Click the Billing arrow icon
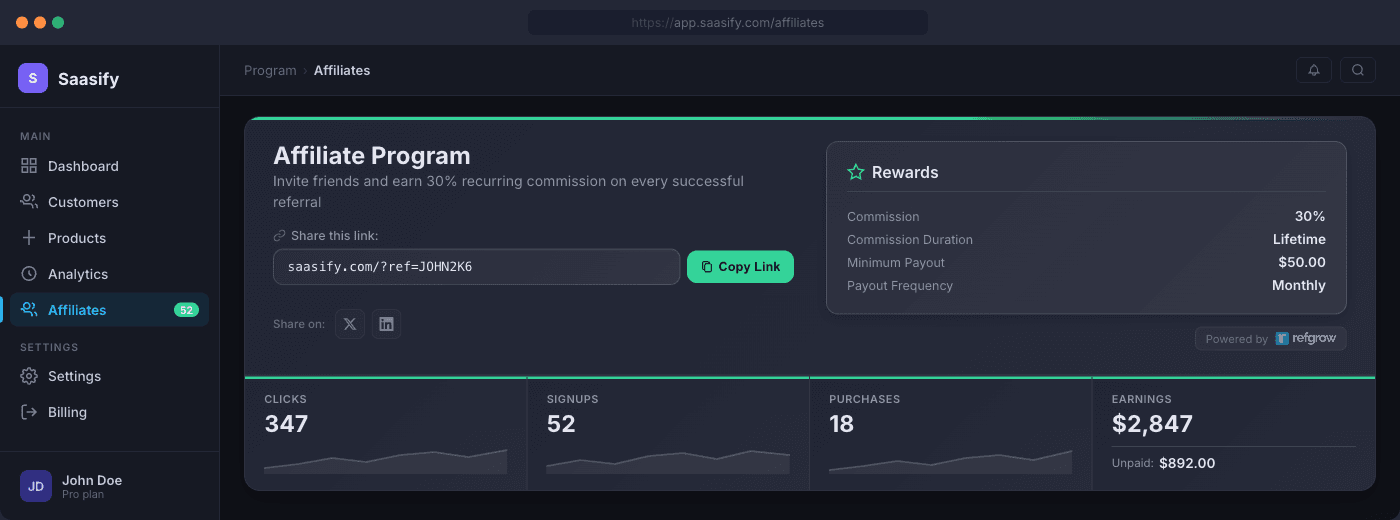 pyautogui.click(x=29, y=412)
